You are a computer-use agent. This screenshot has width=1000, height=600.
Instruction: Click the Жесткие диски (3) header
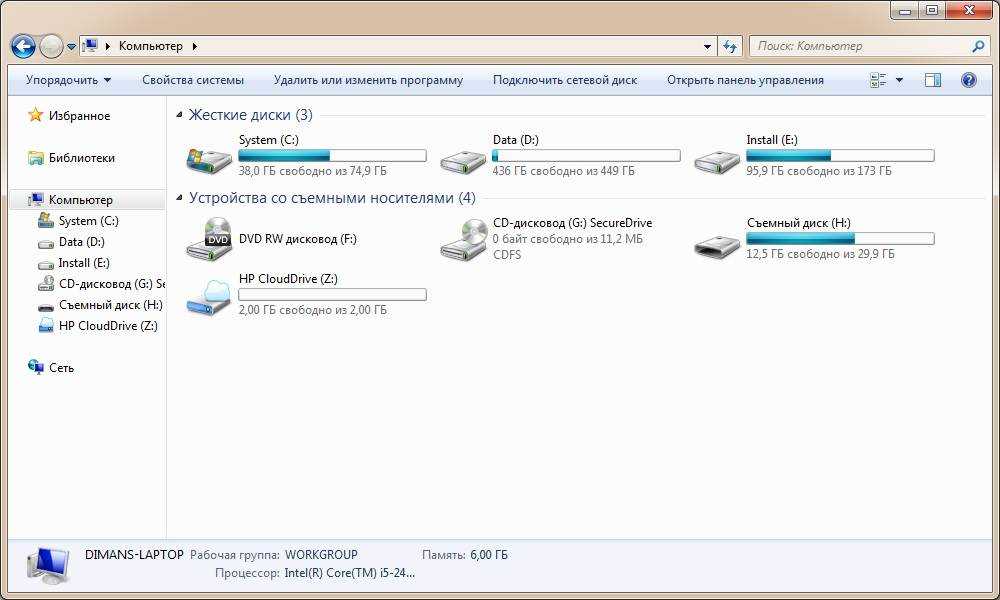[251, 115]
